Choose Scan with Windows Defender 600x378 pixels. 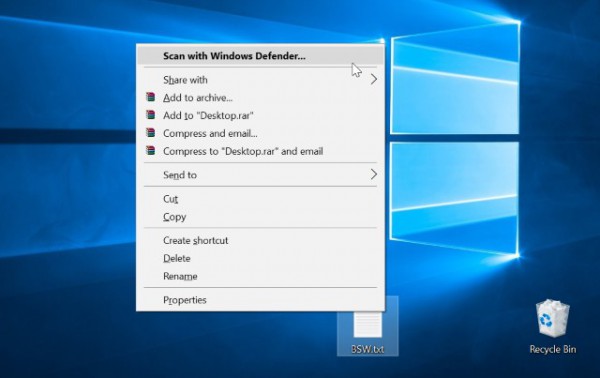(260, 56)
